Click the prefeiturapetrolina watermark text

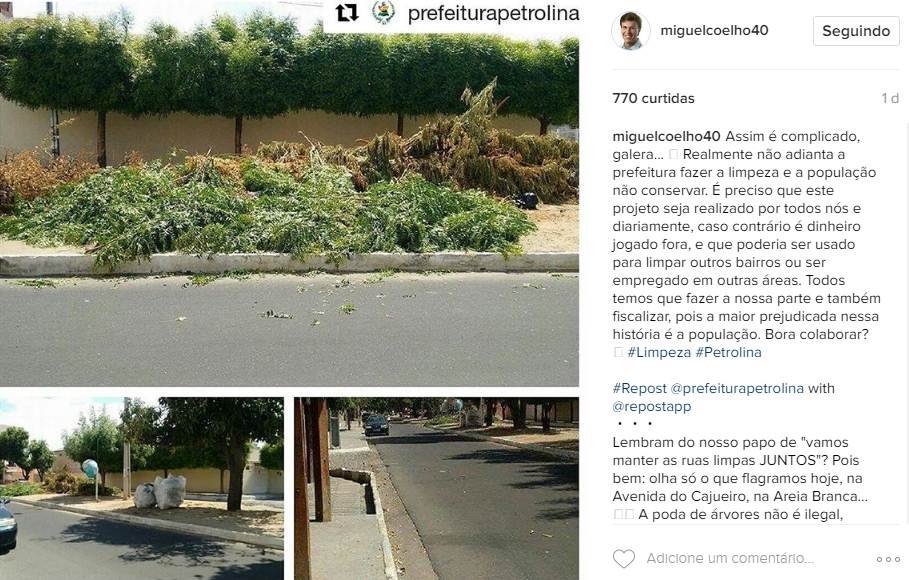pos(493,13)
